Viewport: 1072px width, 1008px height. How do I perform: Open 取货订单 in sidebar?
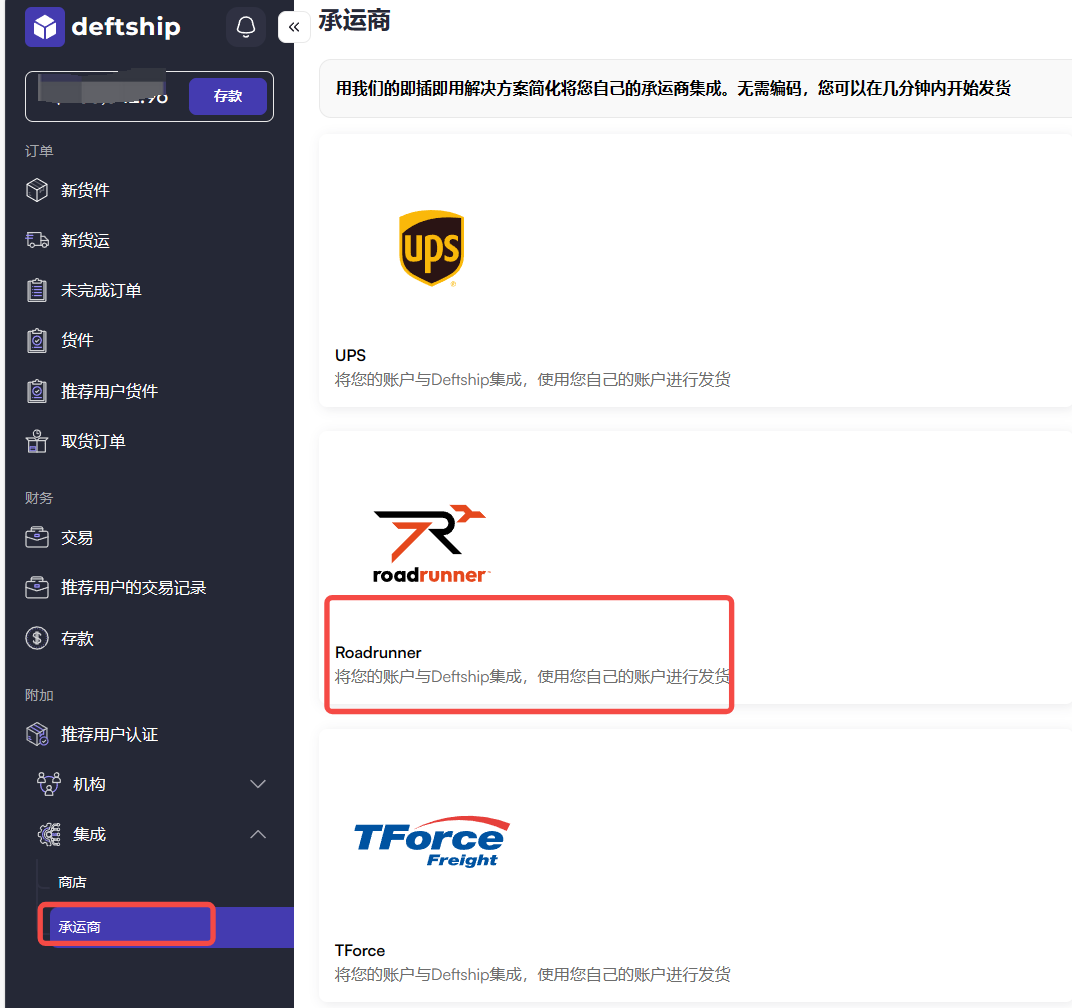93,441
